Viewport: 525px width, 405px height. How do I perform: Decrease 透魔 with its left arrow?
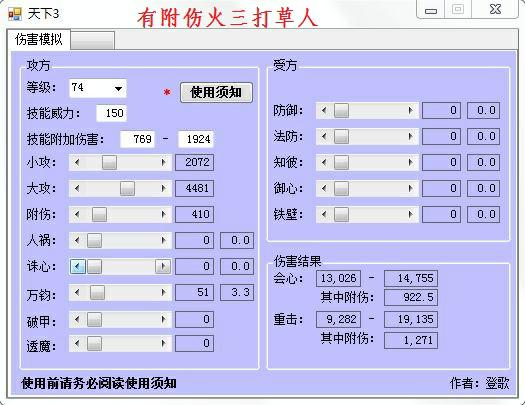[77, 343]
